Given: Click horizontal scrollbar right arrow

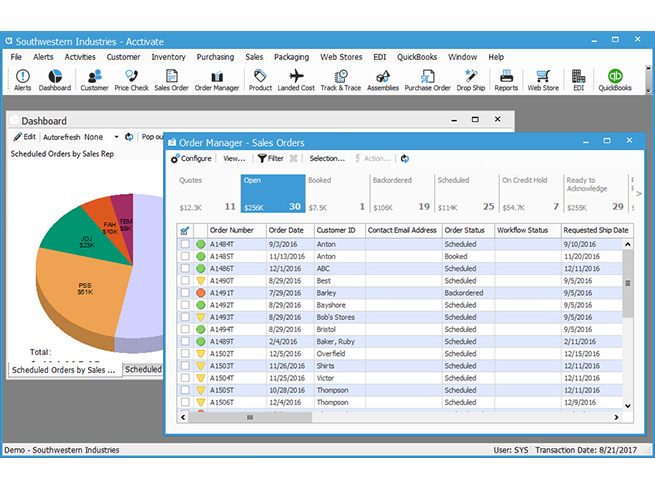Looking at the screenshot, I should 617,417.
